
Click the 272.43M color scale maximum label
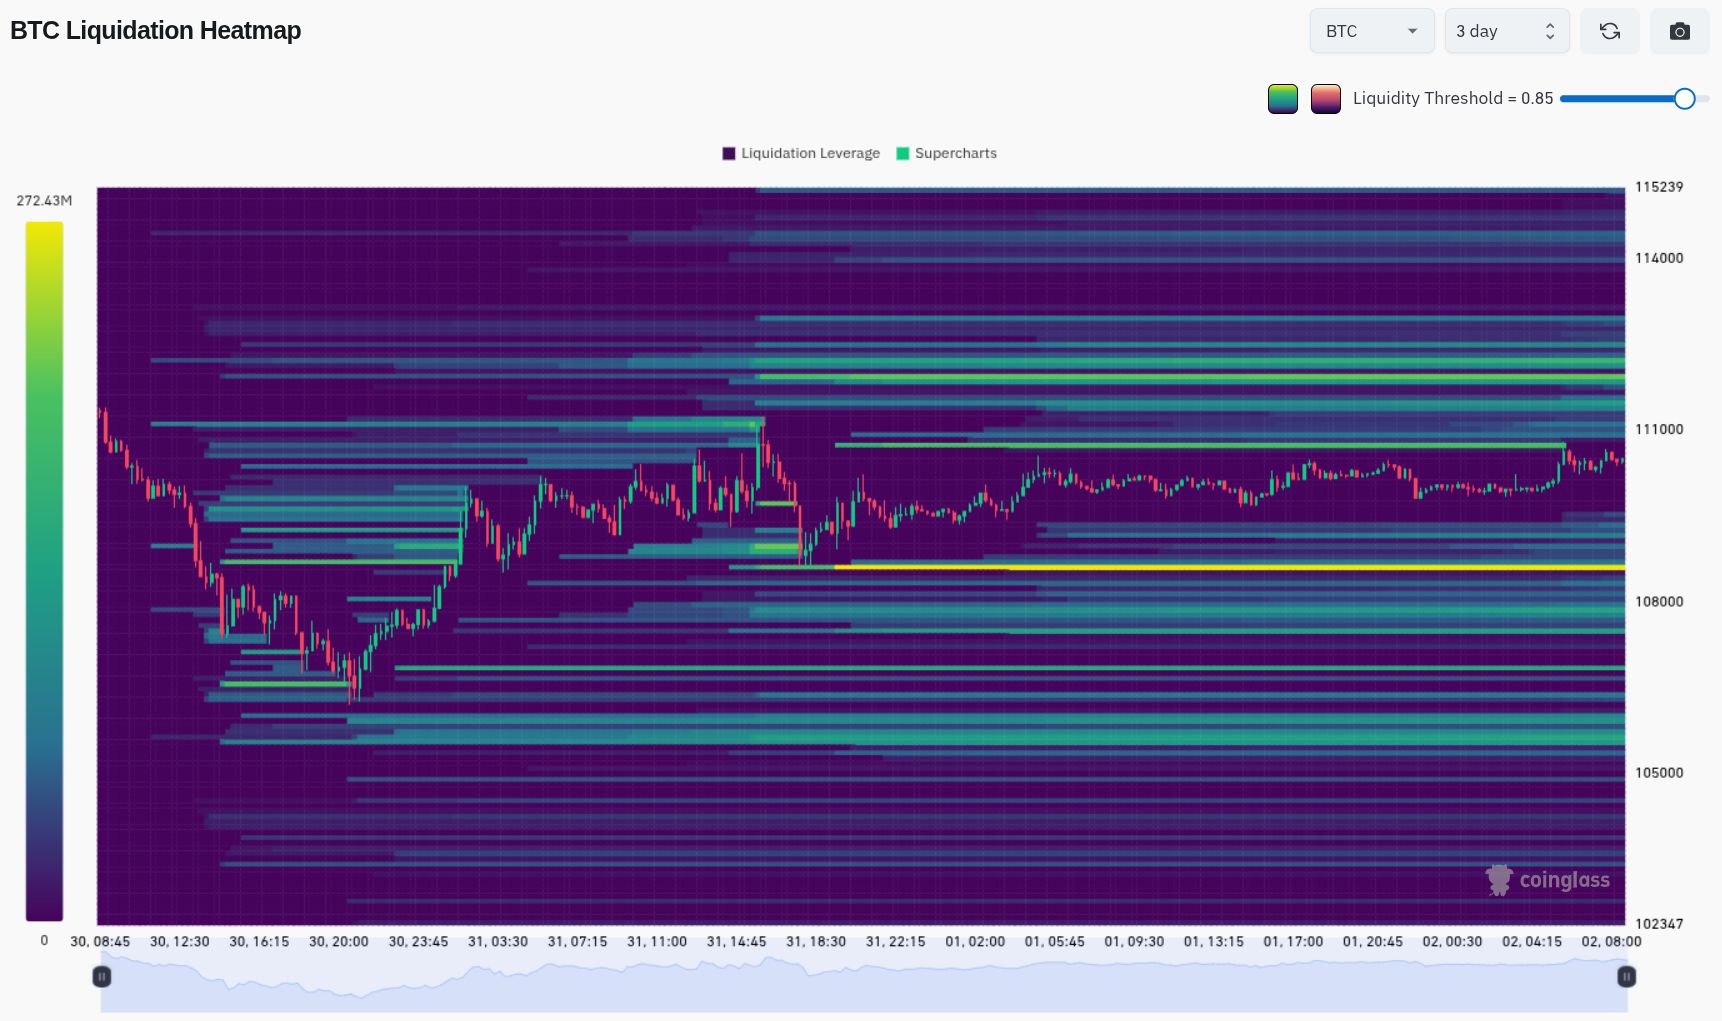coord(44,201)
